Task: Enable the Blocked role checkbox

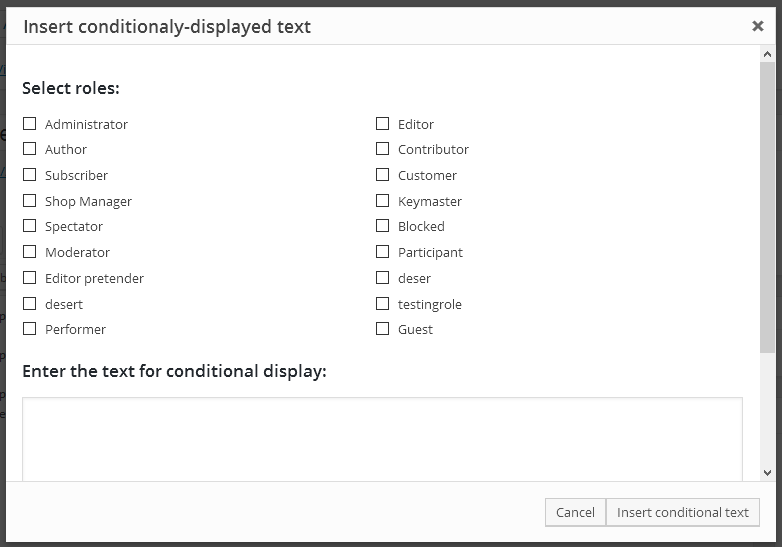Action: (x=383, y=226)
